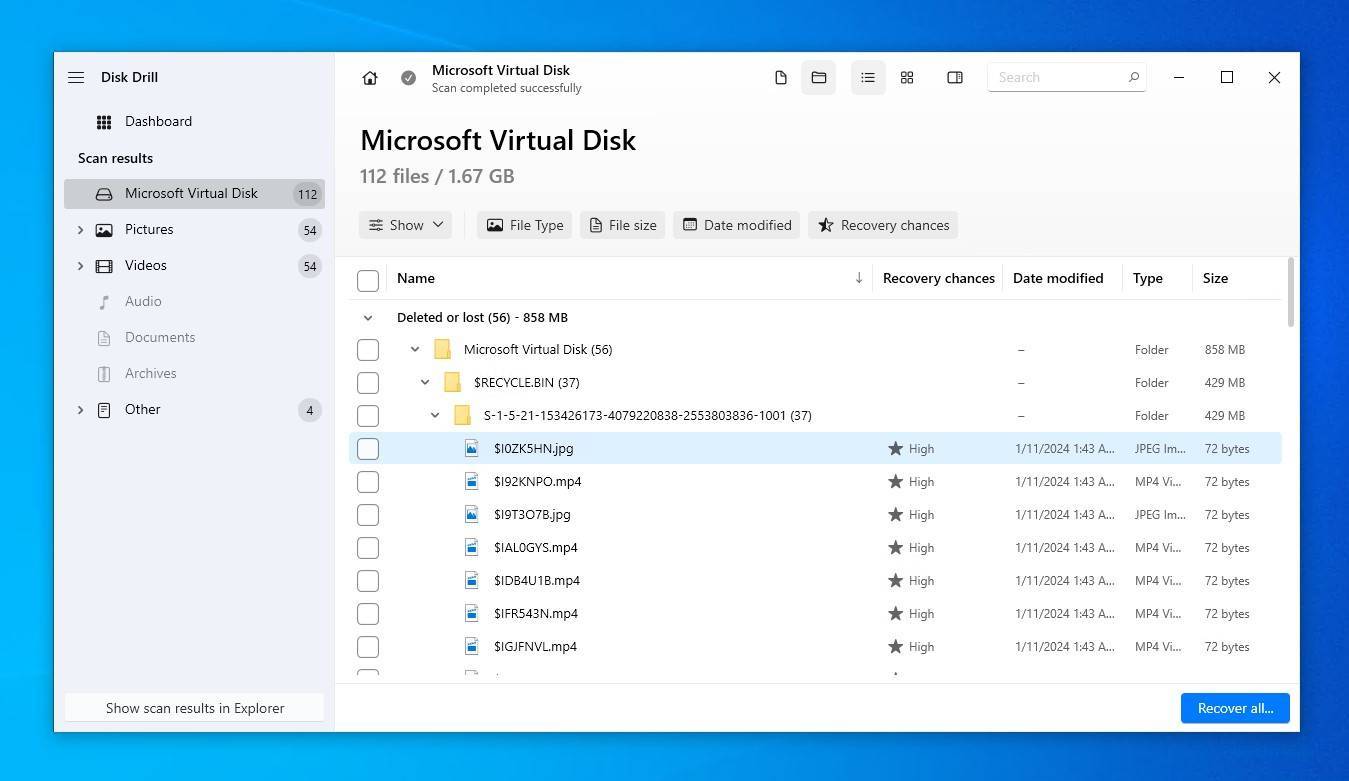Sort by Recovery chances column header
The height and width of the screenshot is (781, 1349).
click(938, 278)
